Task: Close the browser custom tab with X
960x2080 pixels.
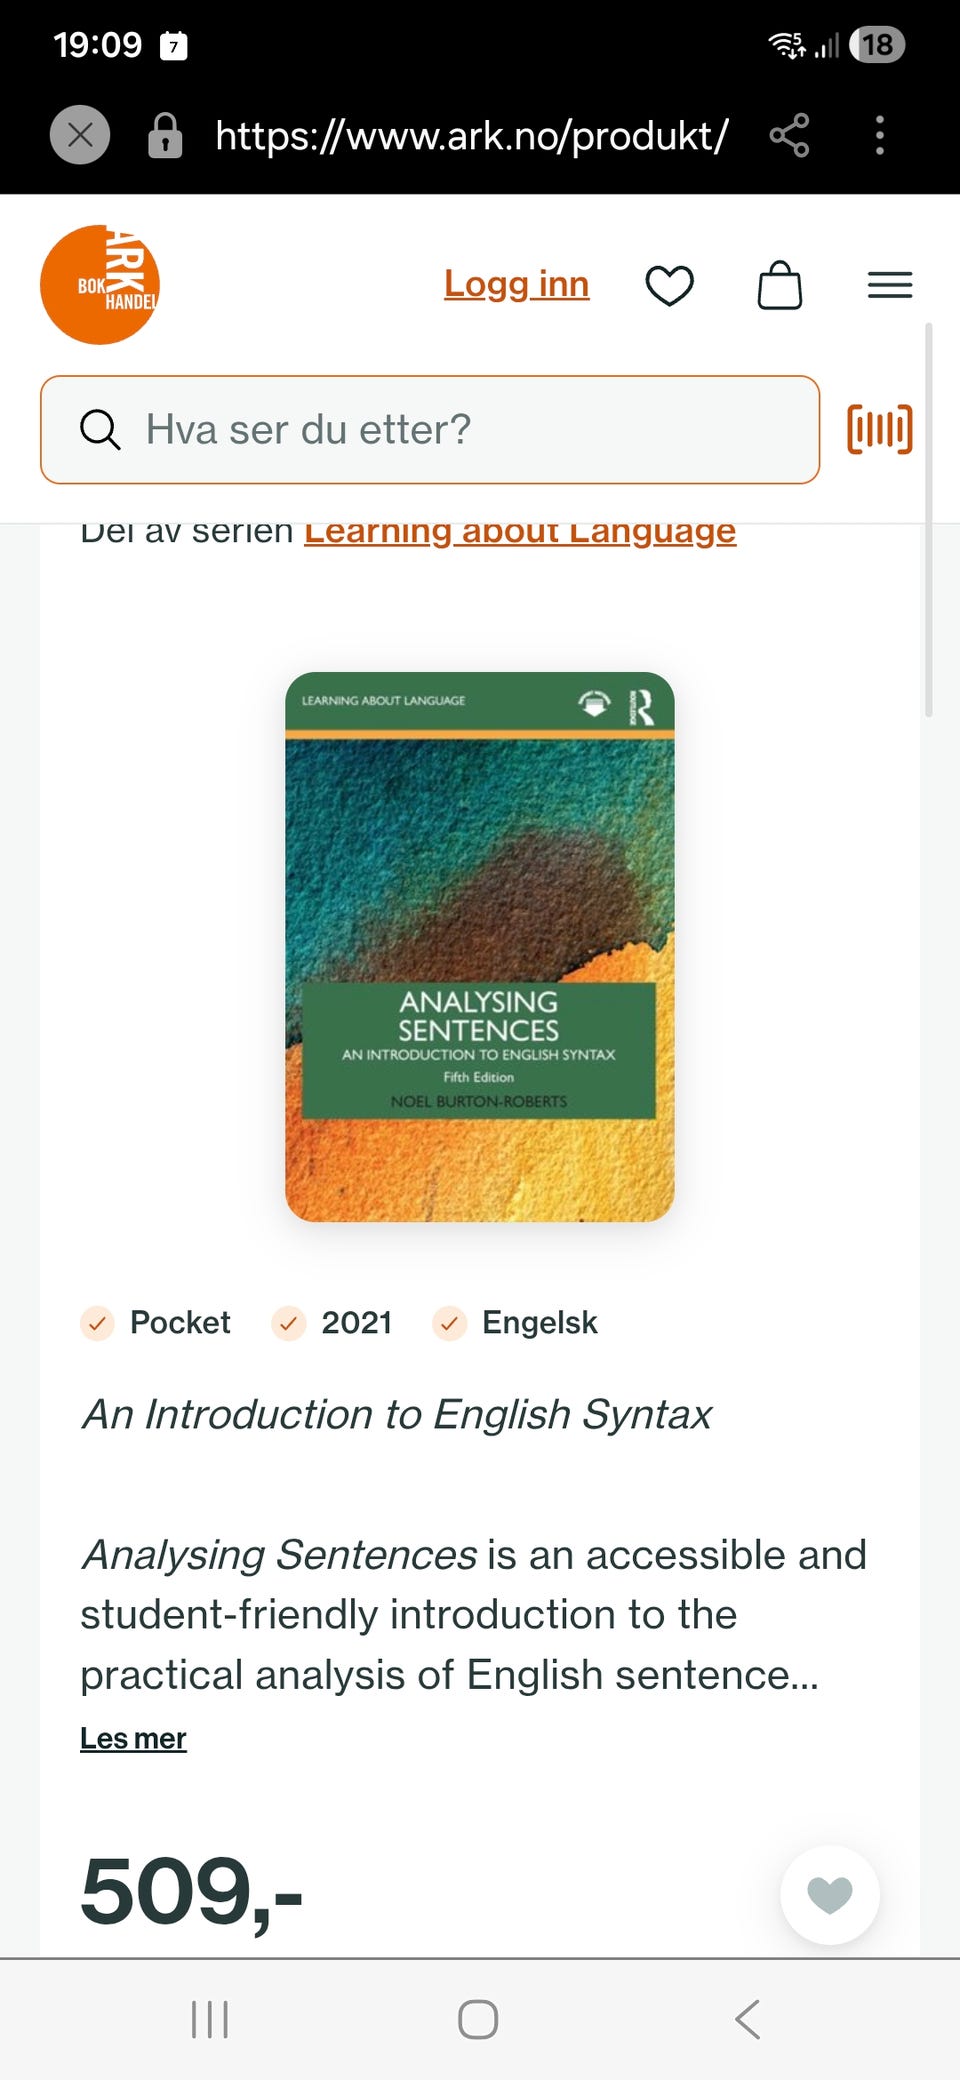Action: point(80,135)
